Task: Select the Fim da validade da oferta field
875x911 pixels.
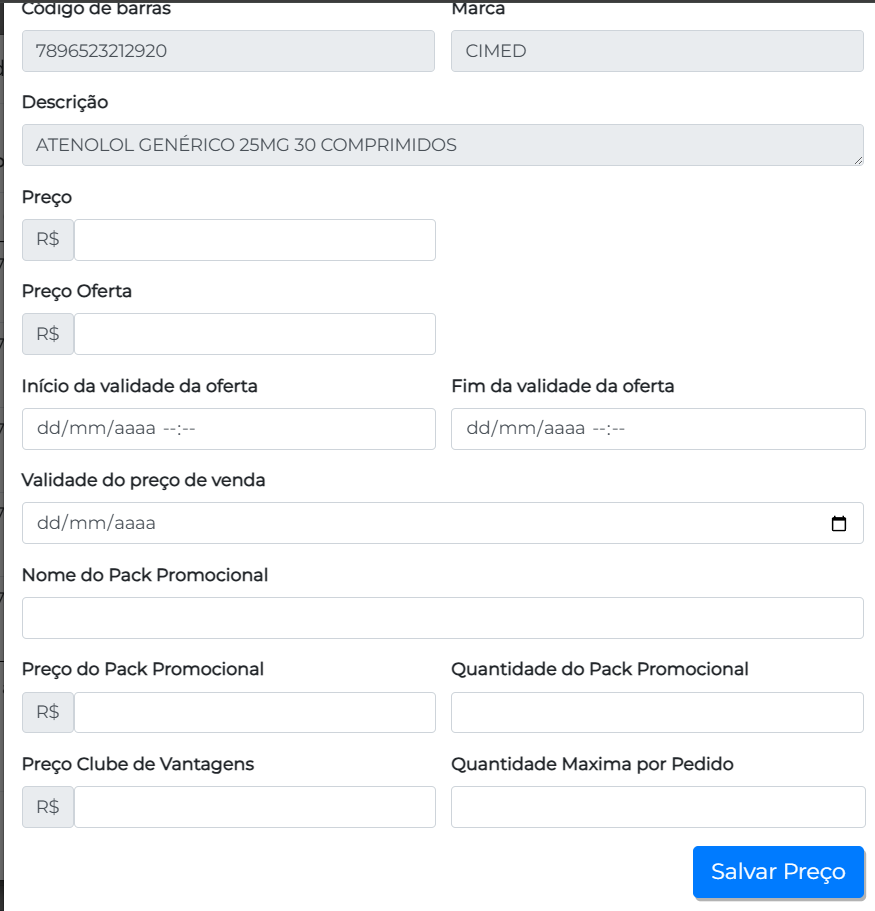Action: tap(658, 429)
